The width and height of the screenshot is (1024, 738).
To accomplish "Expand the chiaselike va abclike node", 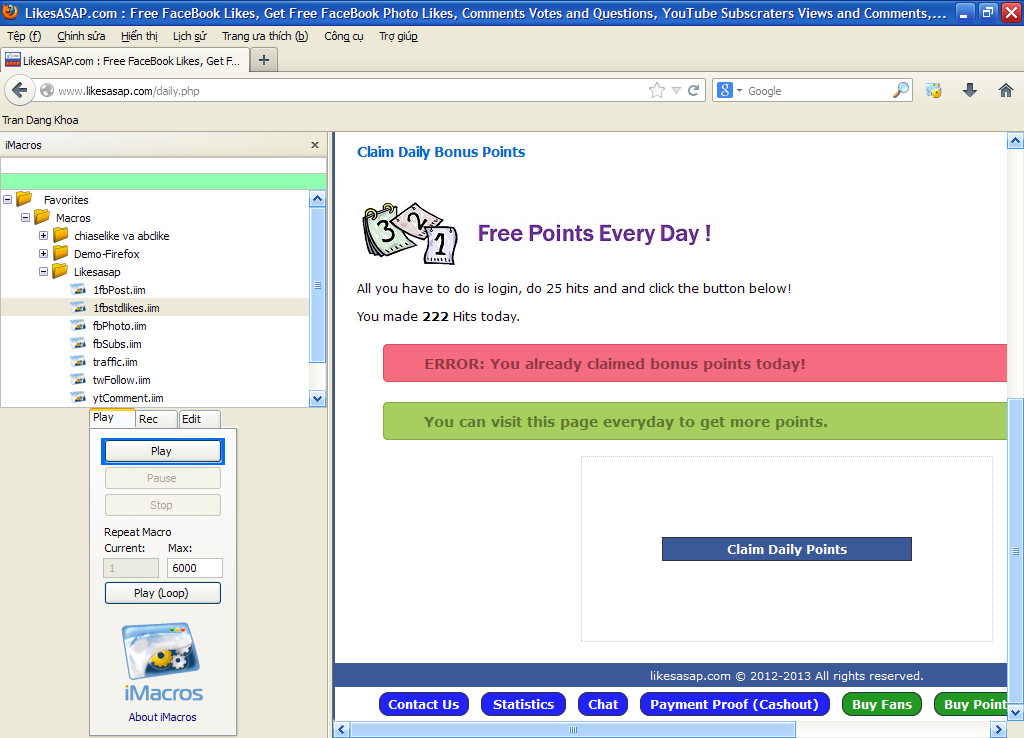I will pos(43,235).
